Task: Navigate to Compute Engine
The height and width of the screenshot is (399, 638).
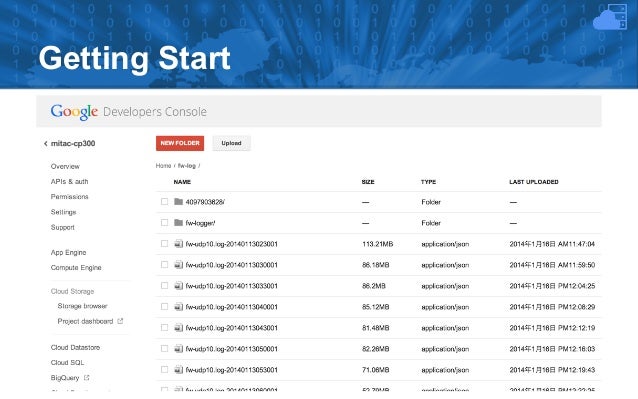Action: (x=76, y=268)
